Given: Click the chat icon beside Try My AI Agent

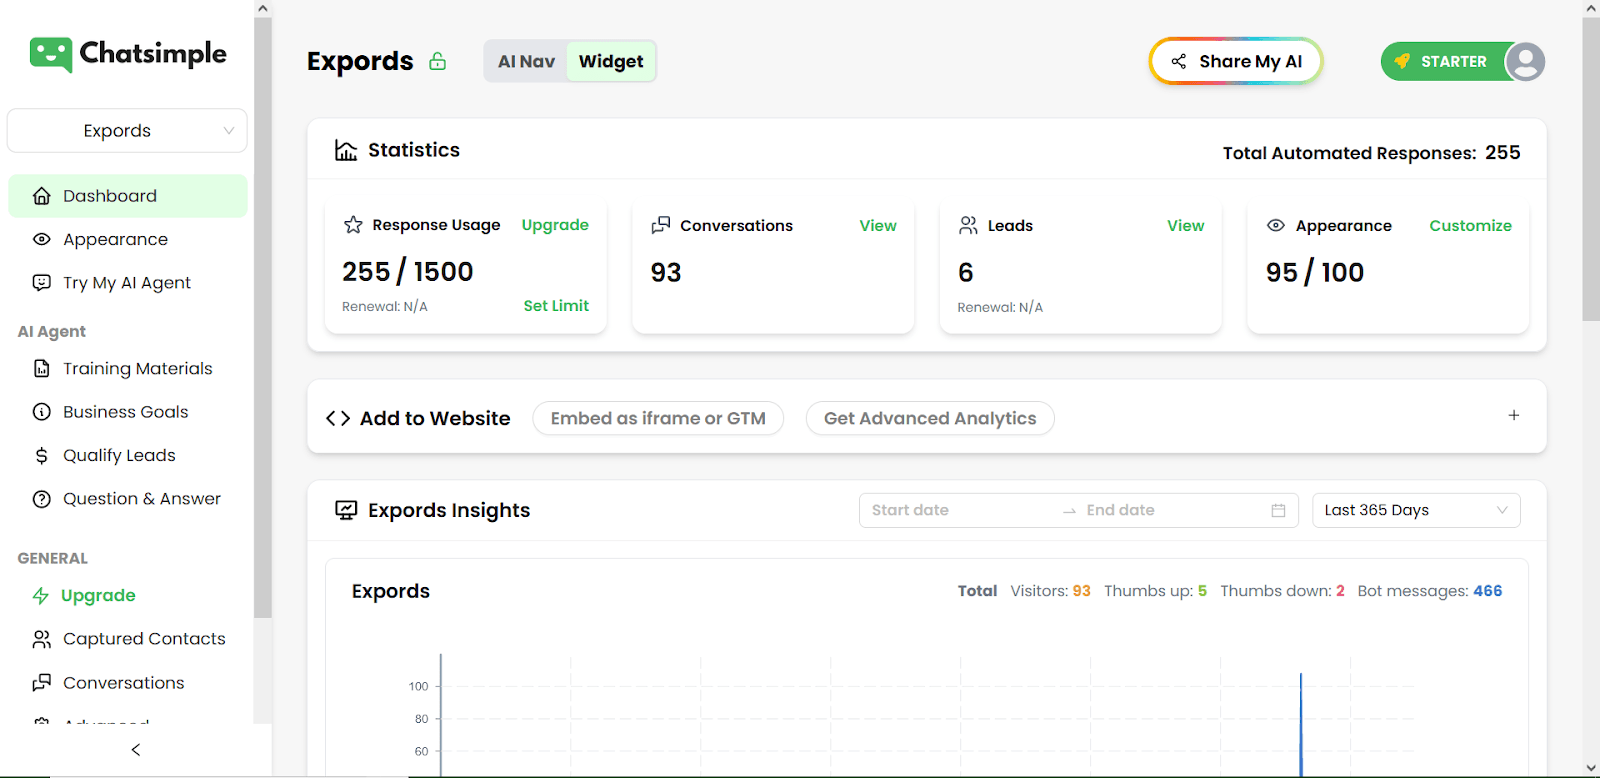Looking at the screenshot, I should [x=42, y=282].
